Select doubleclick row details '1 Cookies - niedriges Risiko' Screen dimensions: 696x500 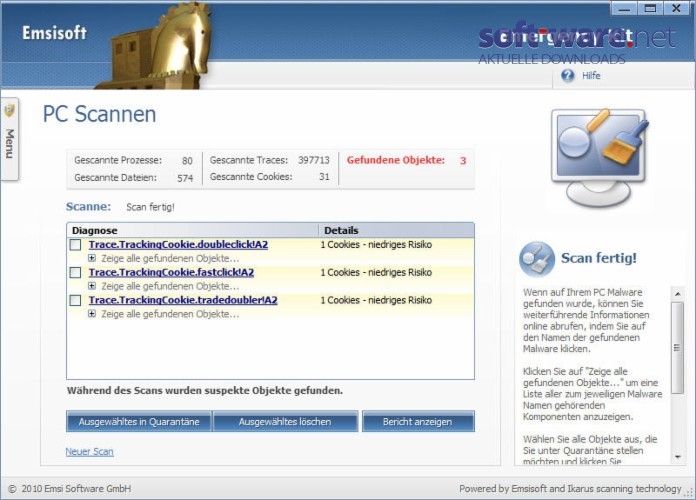coord(376,245)
